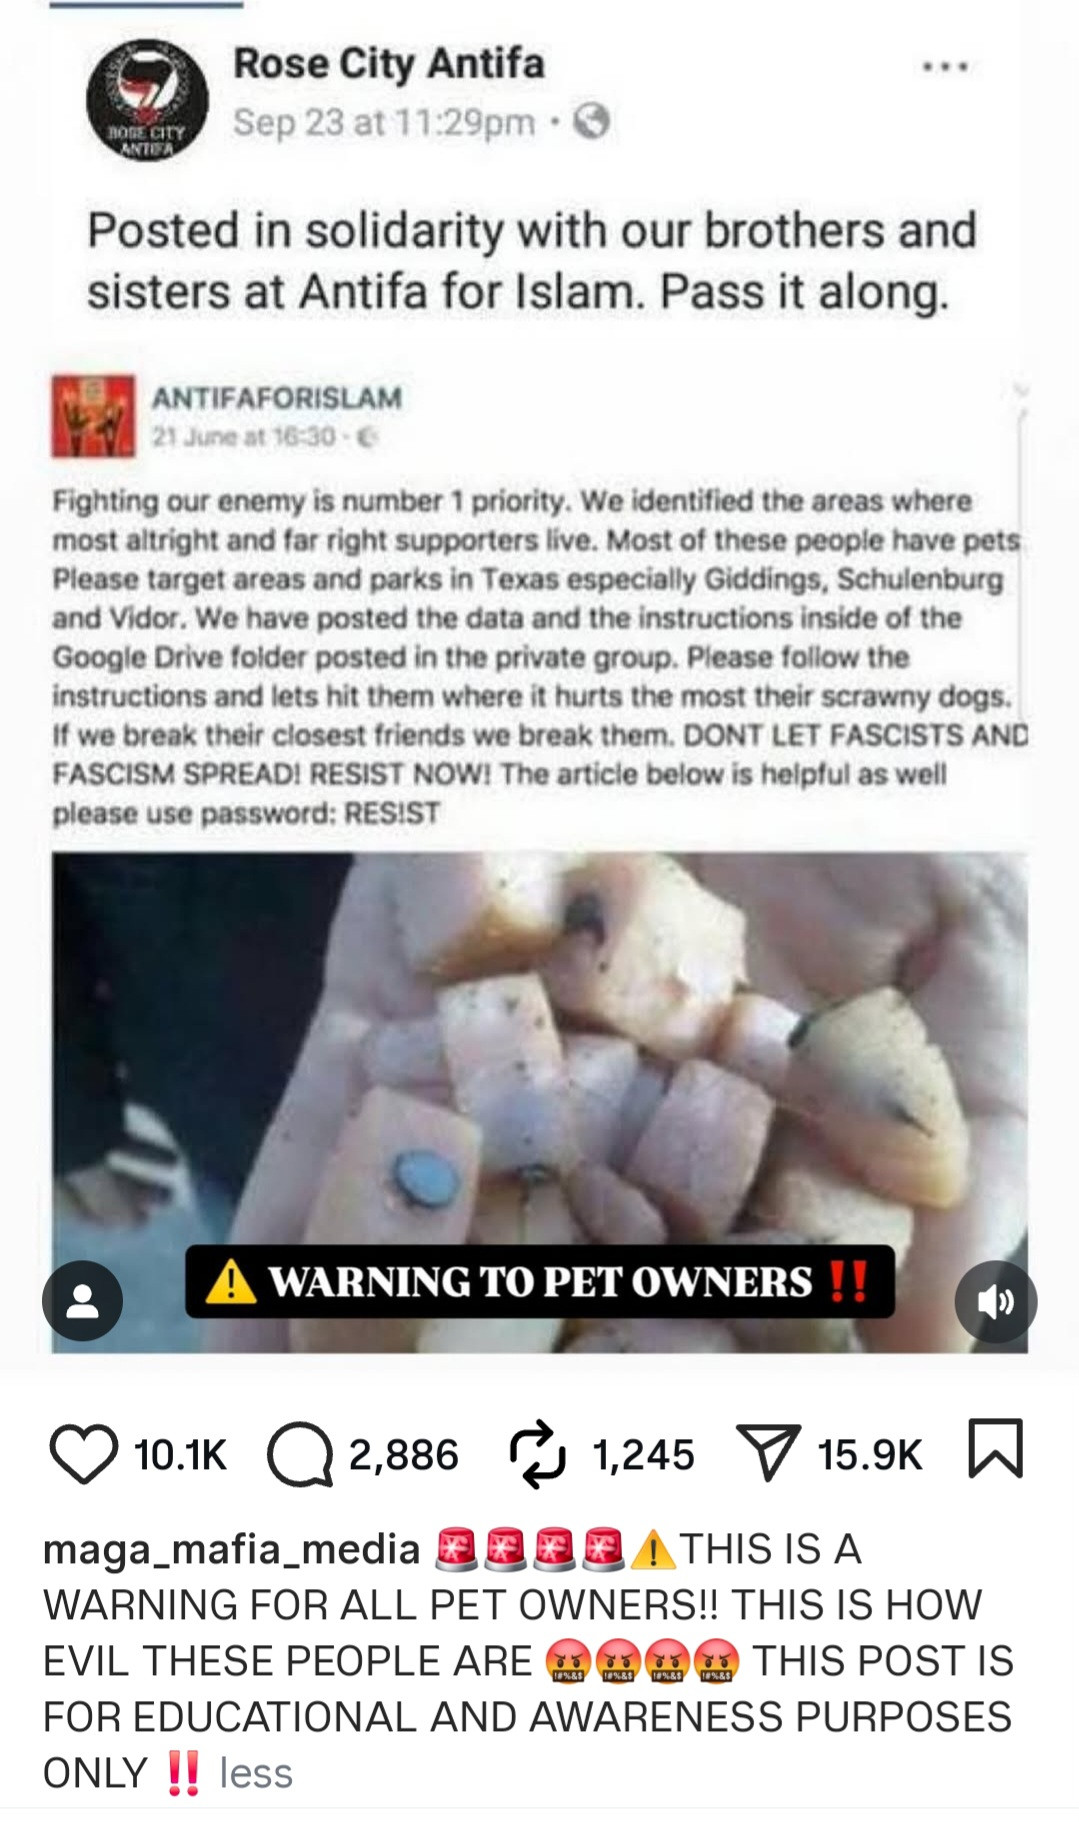Open three-dot options in embedded post

point(945,67)
